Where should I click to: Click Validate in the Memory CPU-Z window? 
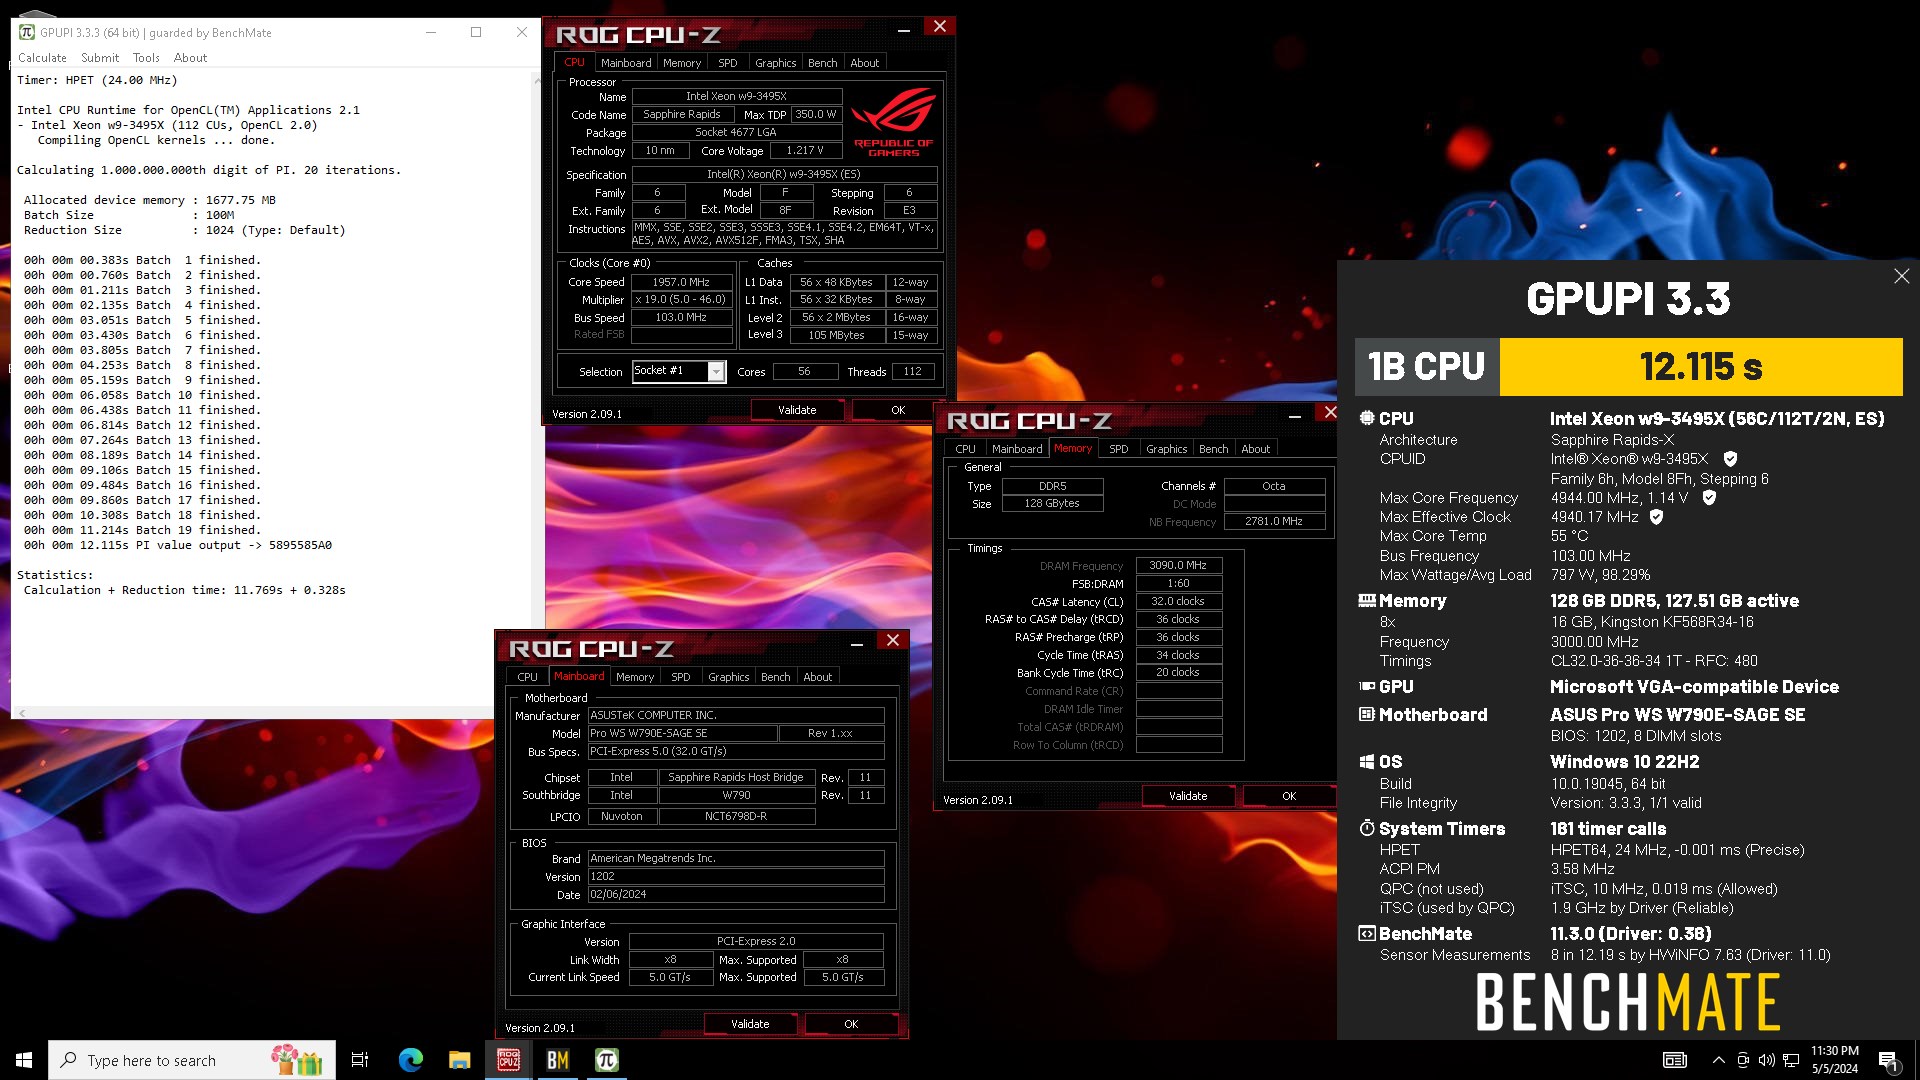tap(1188, 796)
